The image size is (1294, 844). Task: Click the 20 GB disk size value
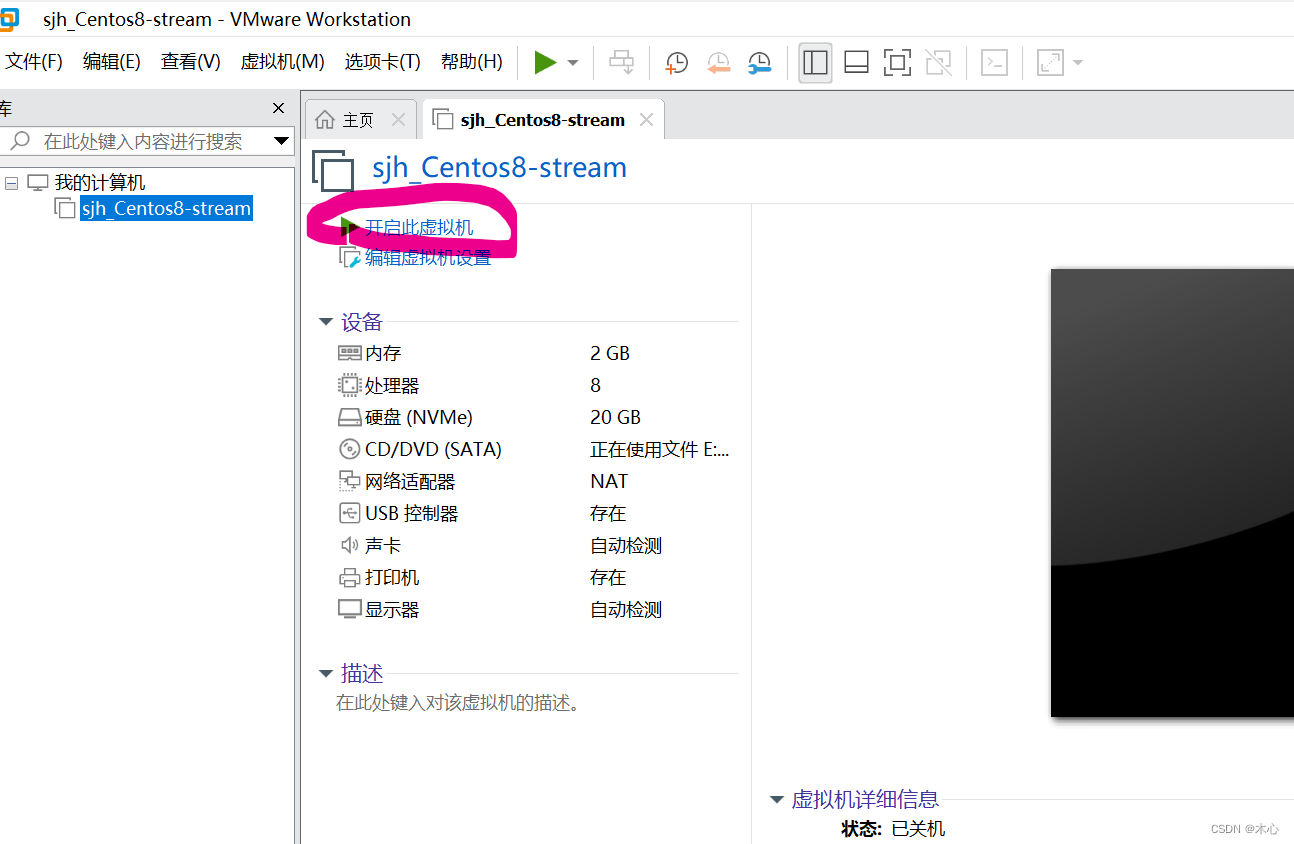point(615,417)
